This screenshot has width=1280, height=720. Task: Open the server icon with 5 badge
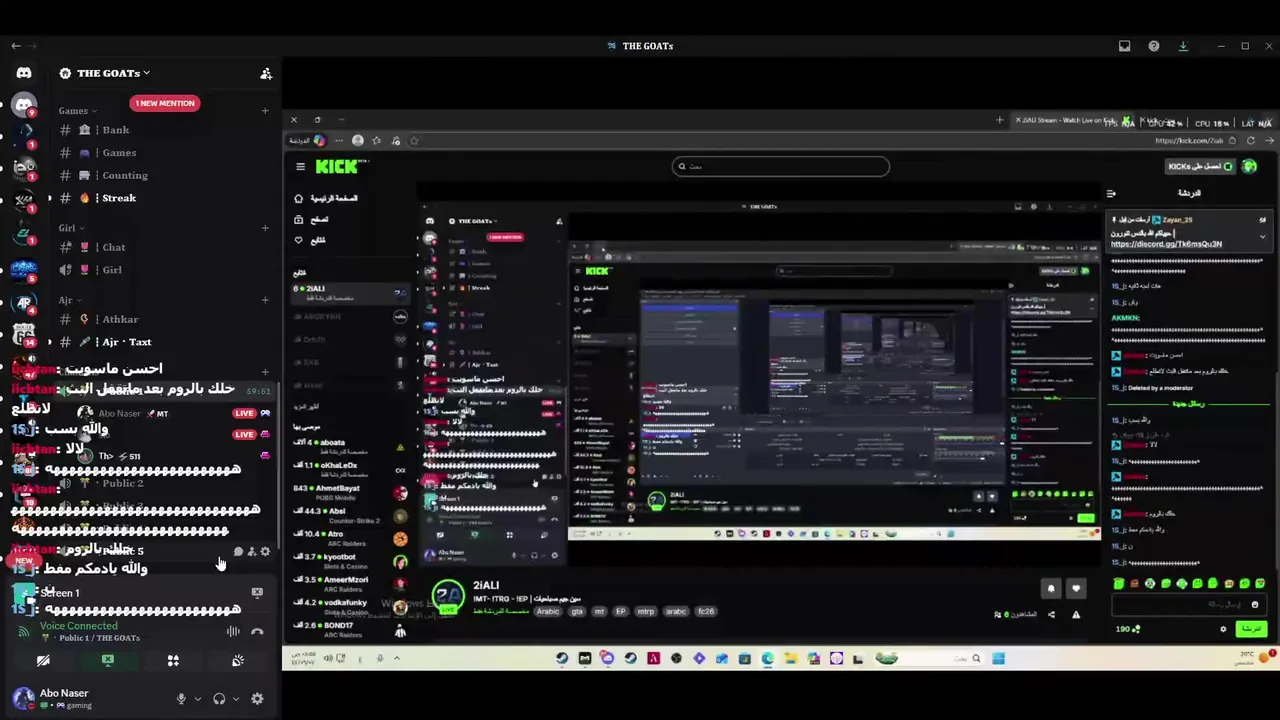pyautogui.click(x=24, y=270)
